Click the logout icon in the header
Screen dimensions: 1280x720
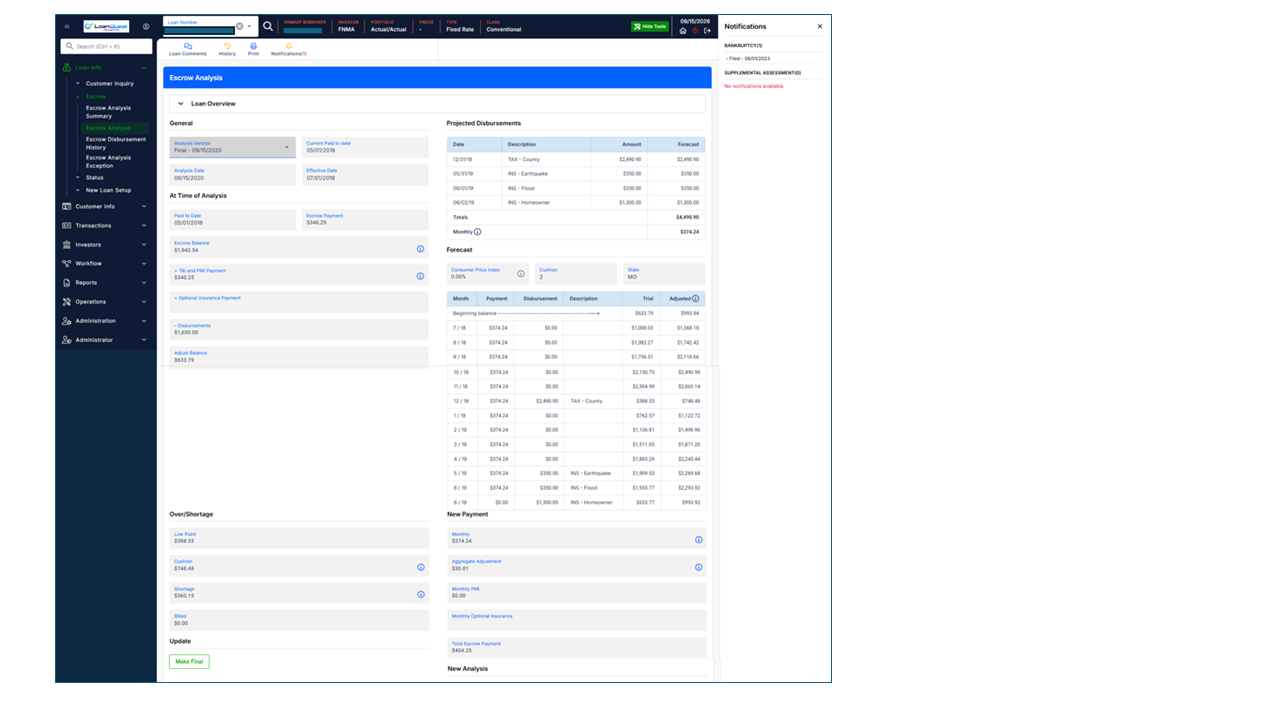point(707,31)
